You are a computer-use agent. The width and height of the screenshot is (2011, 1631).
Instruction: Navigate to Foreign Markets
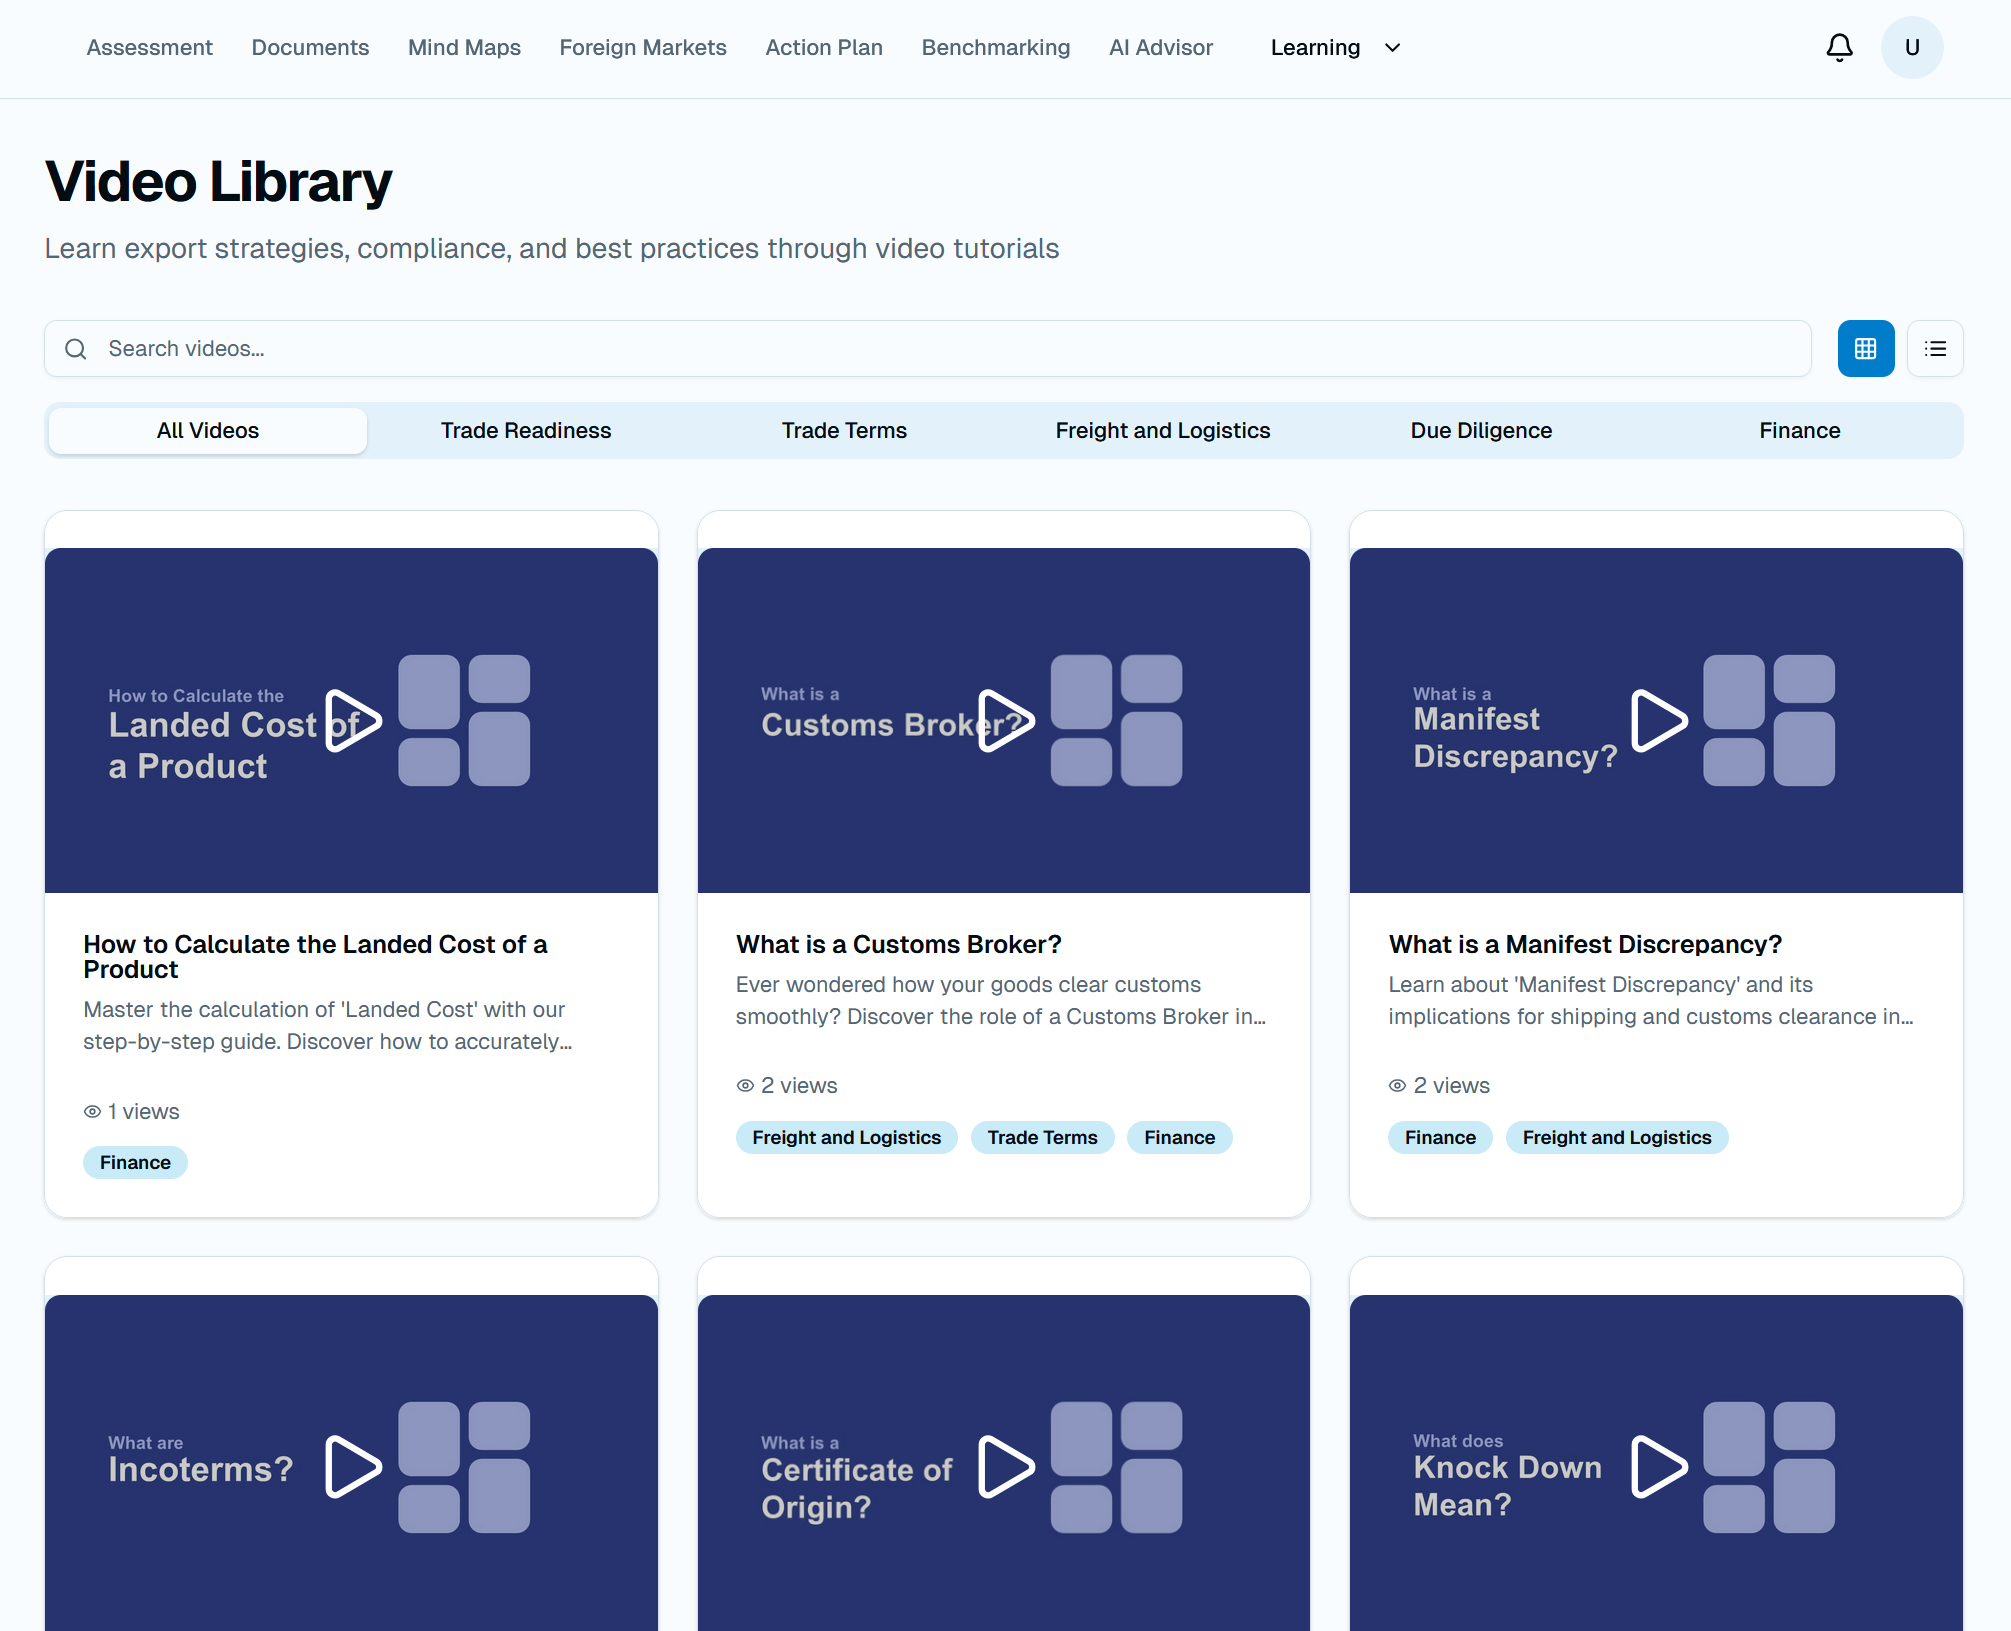click(643, 48)
